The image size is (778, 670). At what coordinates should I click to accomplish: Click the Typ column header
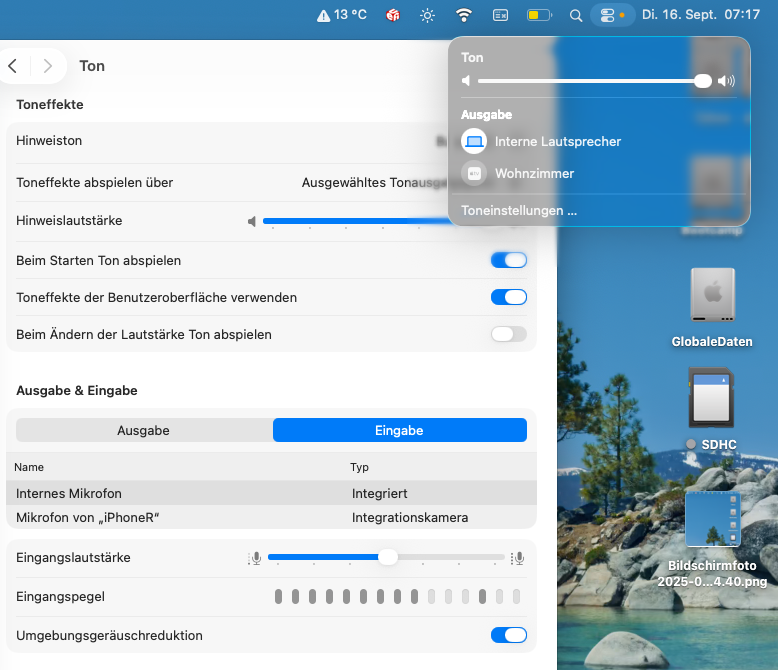[359, 467]
